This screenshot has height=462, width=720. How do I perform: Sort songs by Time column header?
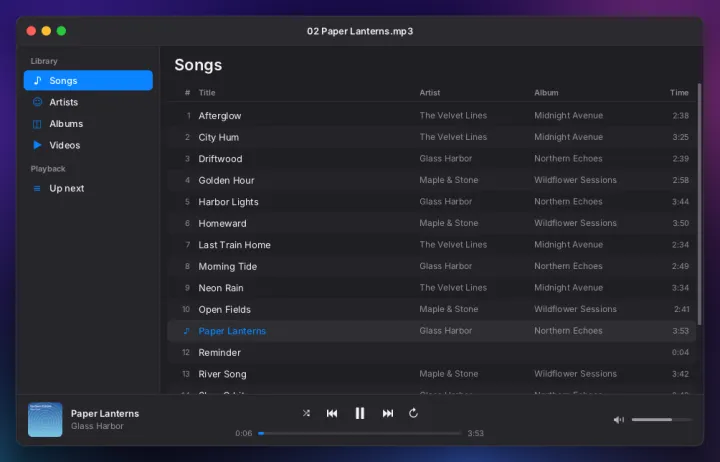679,93
